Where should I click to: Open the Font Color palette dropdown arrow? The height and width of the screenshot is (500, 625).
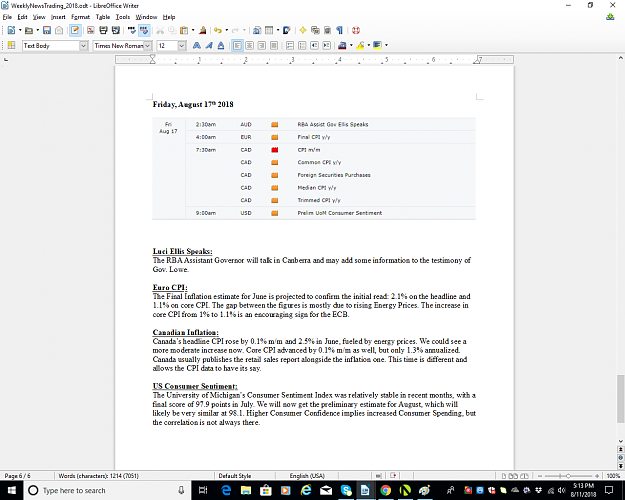pyautogui.click(x=351, y=45)
